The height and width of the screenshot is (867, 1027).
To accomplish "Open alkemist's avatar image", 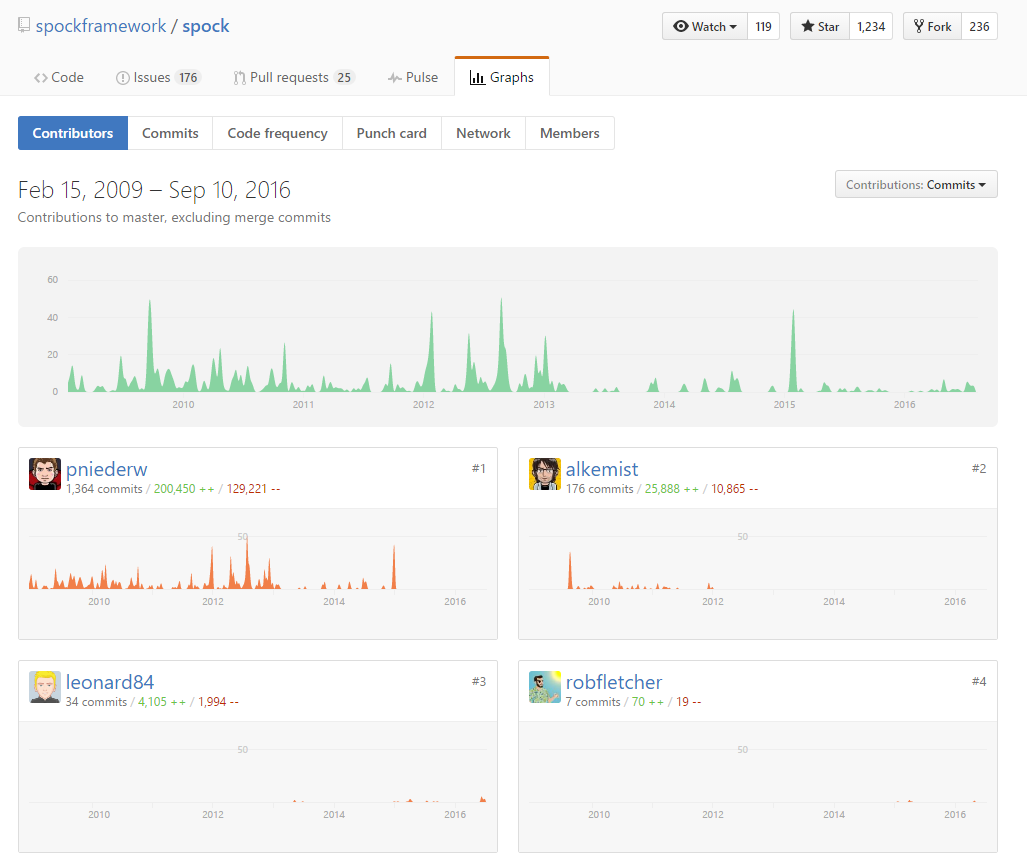I will click(x=545, y=474).
